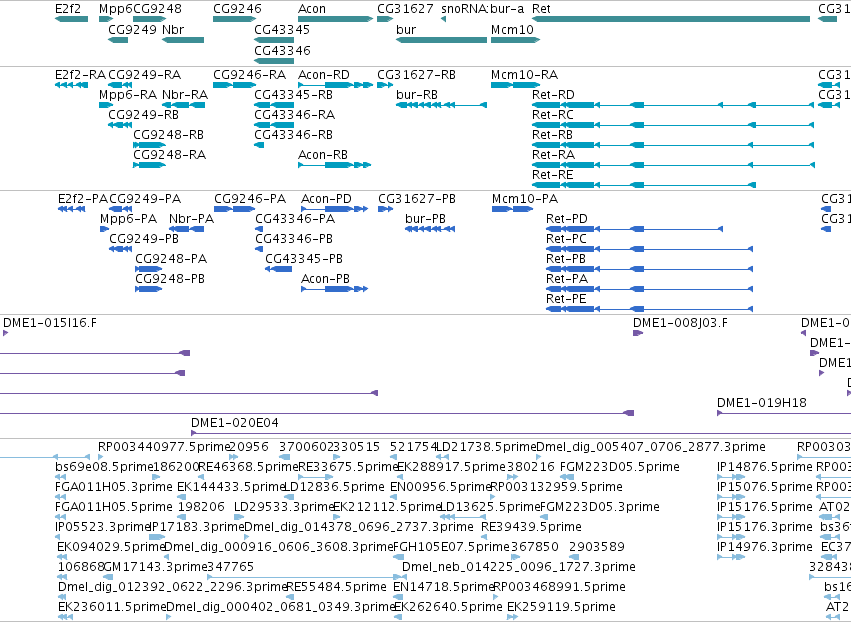Image resolution: width=851 pixels, height=622 pixels.
Task: Click the Ret-RD transcript label
Action: tap(553, 94)
